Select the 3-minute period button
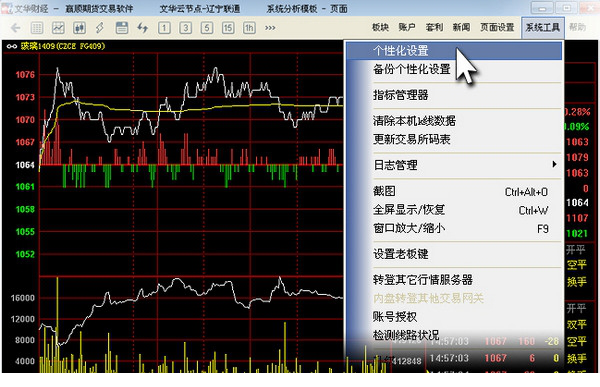This screenshot has width=600, height=387. [x=186, y=28]
